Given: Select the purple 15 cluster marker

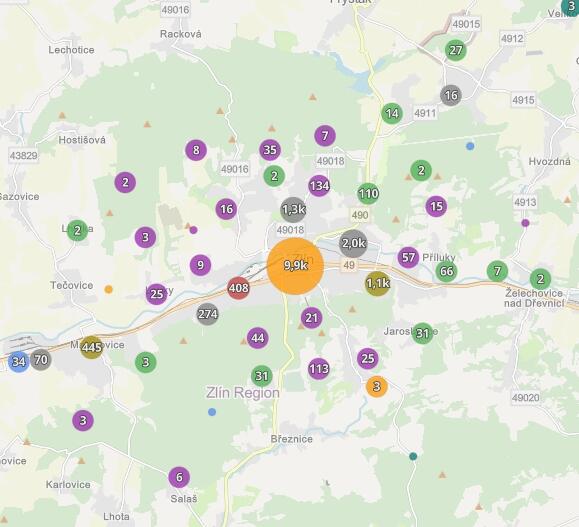Looking at the screenshot, I should click(x=436, y=206).
